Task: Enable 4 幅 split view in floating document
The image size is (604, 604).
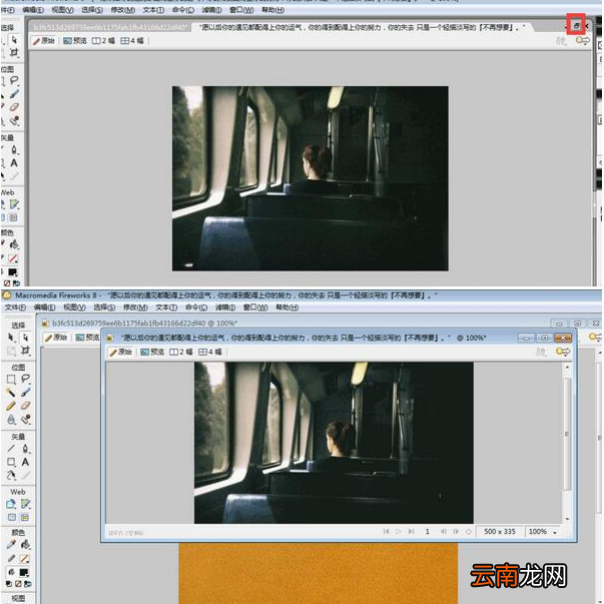Action: click(210, 352)
